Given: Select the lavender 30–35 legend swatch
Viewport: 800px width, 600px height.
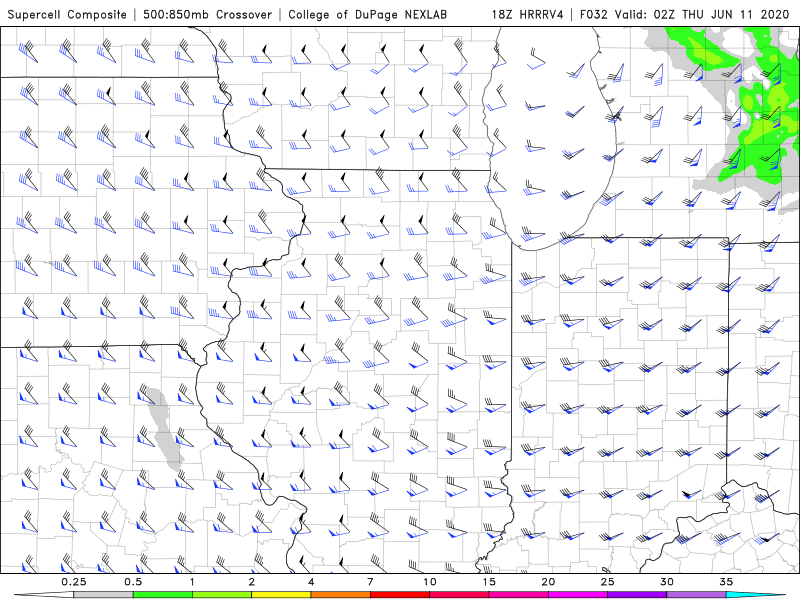Looking at the screenshot, I should point(696,595).
